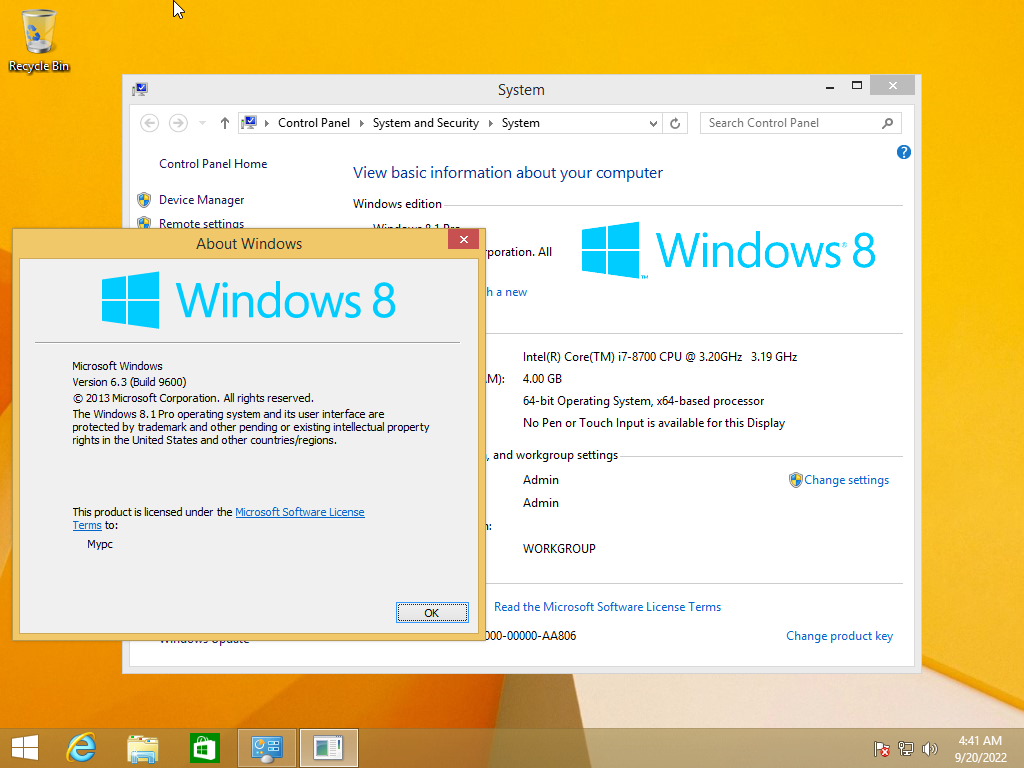Select the About Windows taskbar button
Screen dimensions: 1024x768
pyautogui.click(x=328, y=748)
